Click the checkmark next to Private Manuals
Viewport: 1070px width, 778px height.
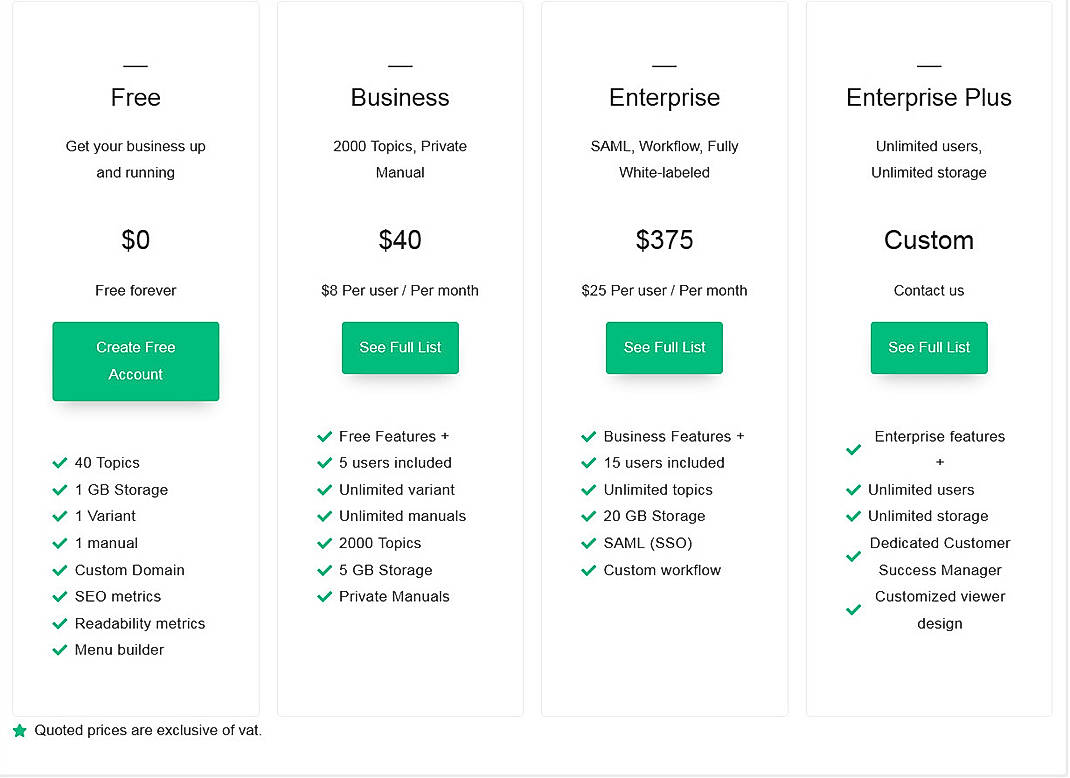click(325, 597)
